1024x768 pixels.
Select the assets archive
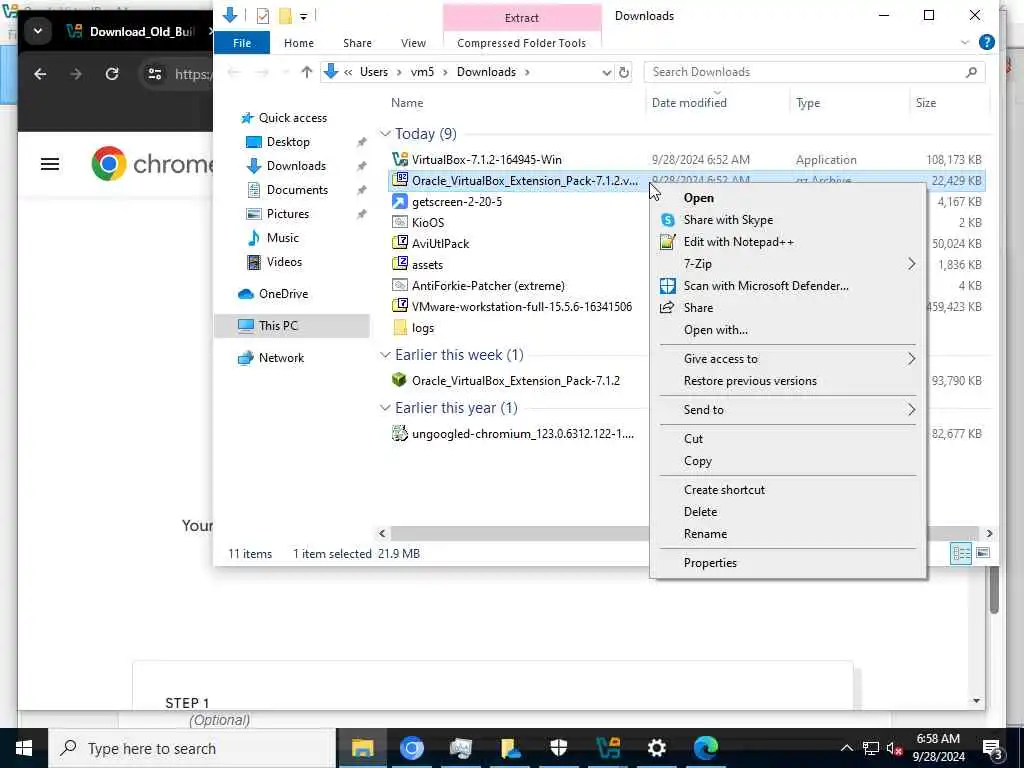point(427,264)
